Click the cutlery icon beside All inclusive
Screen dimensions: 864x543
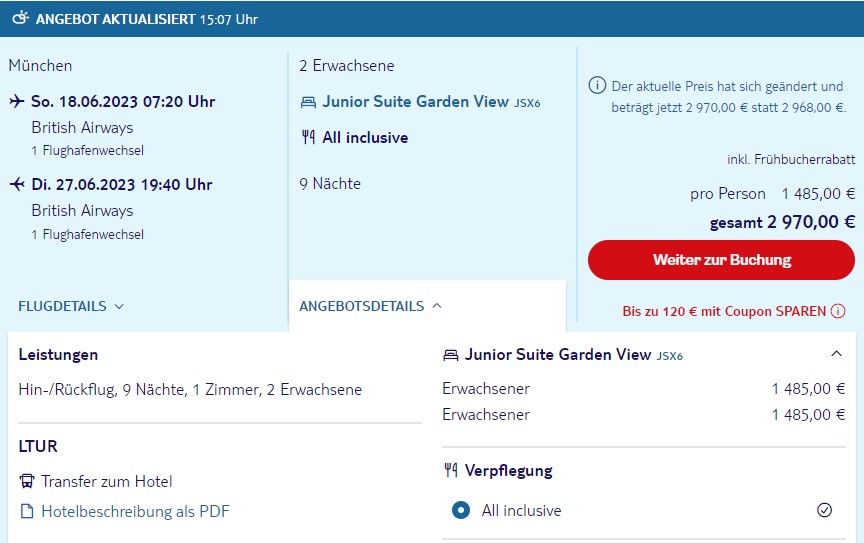pos(308,138)
